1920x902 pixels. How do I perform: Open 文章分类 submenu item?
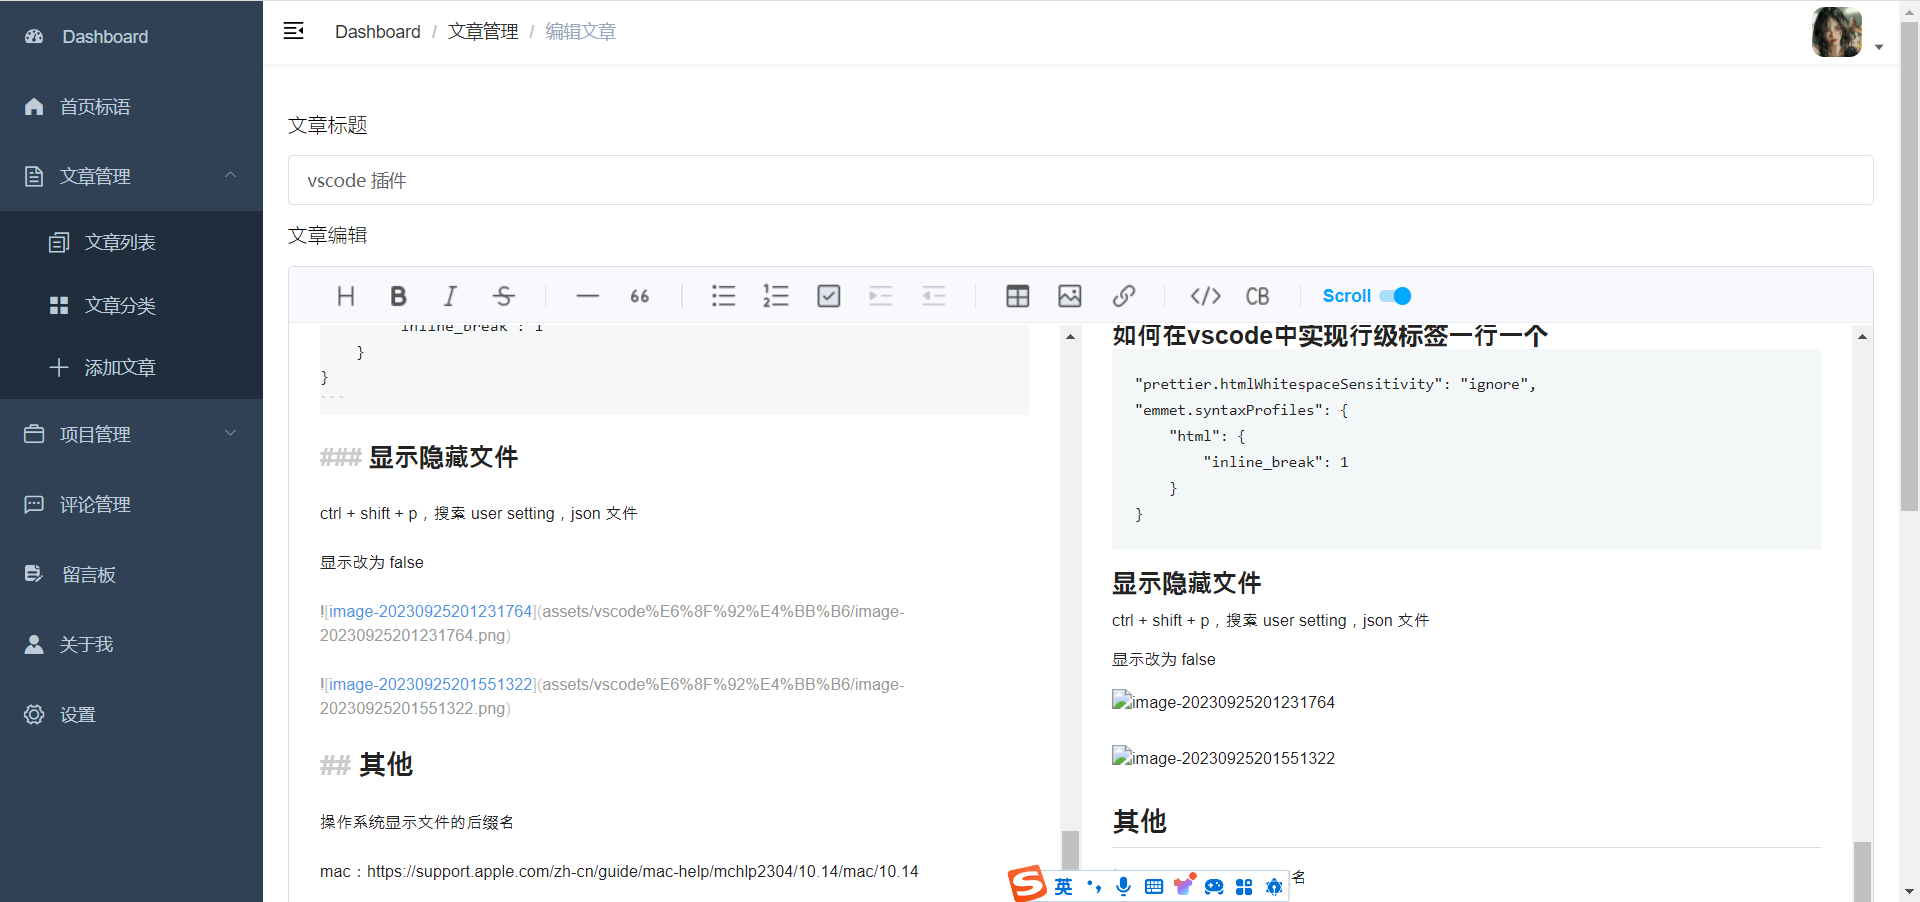(131, 305)
